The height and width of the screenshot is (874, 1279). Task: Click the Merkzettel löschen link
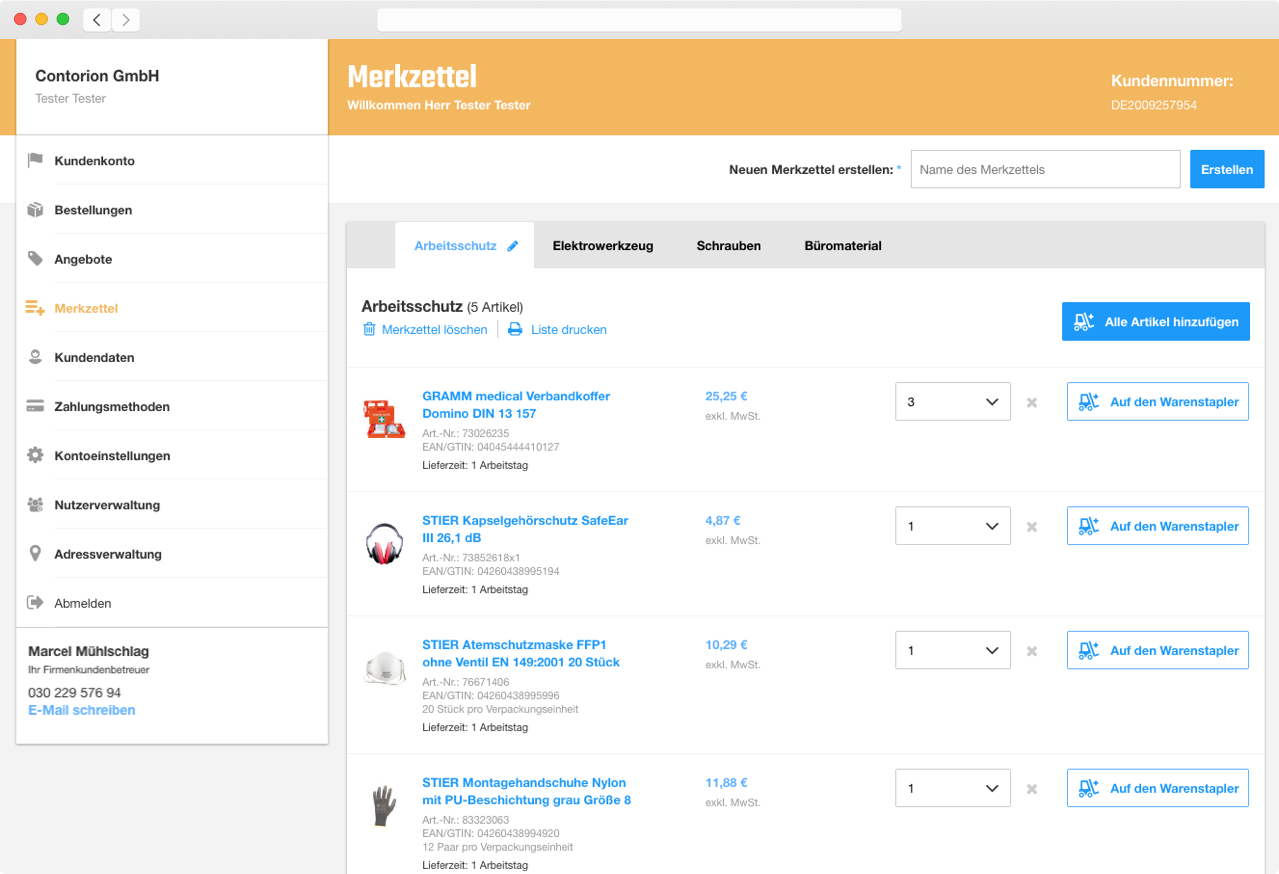[435, 329]
